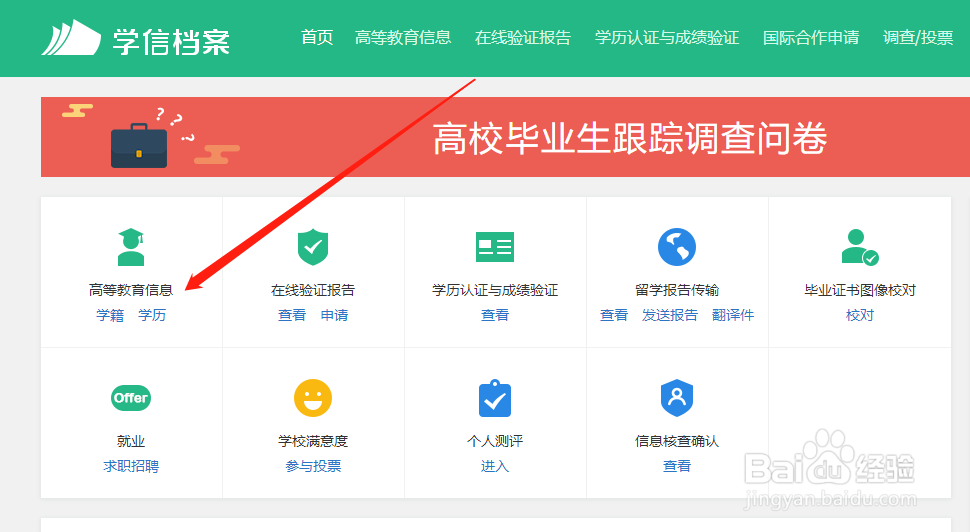Open 国际合作申请 in the top navigation

[811, 38]
